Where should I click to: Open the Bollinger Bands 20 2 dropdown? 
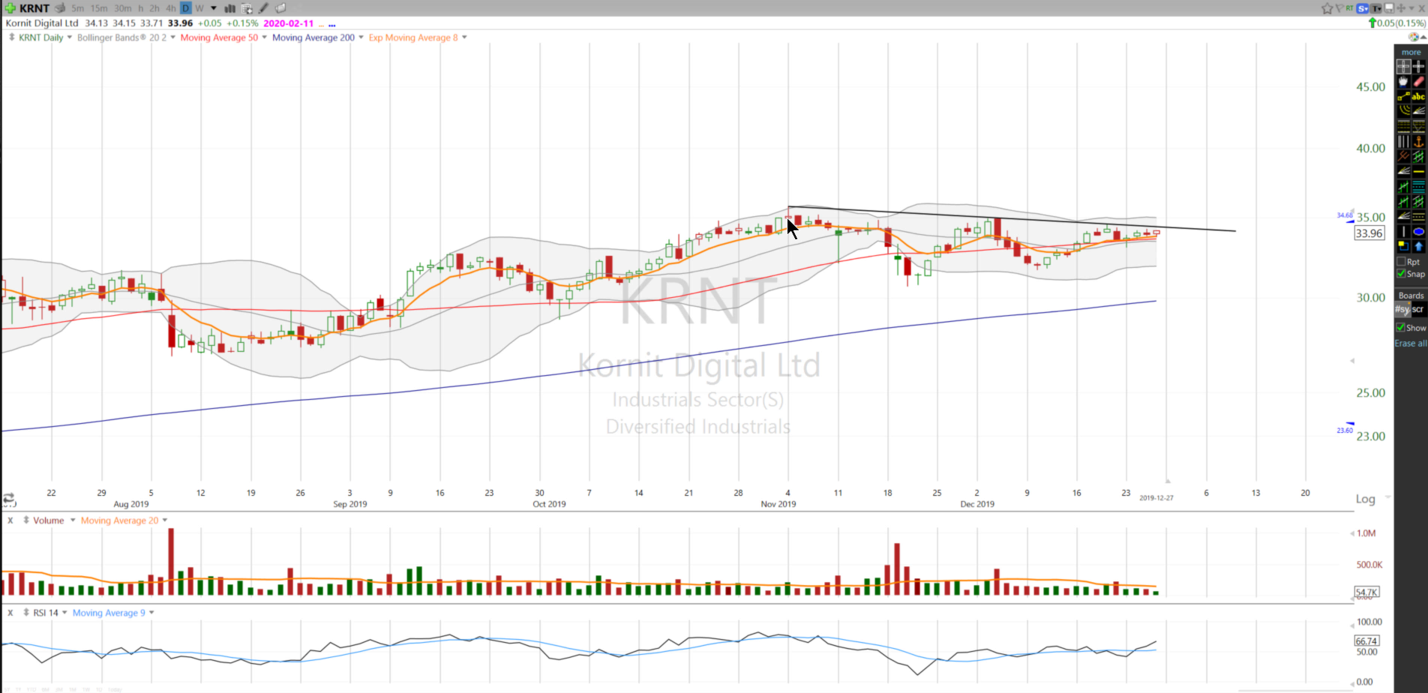click(173, 37)
